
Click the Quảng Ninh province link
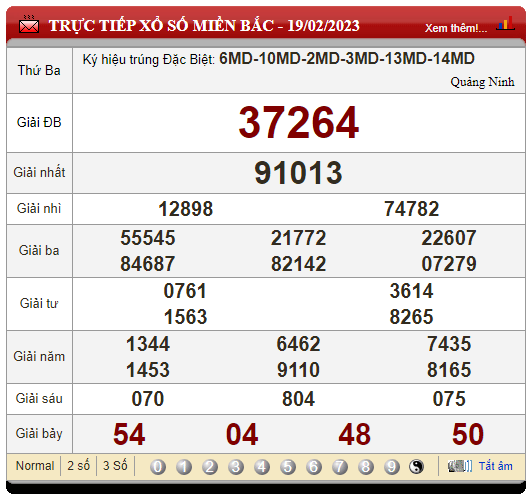coord(482,82)
